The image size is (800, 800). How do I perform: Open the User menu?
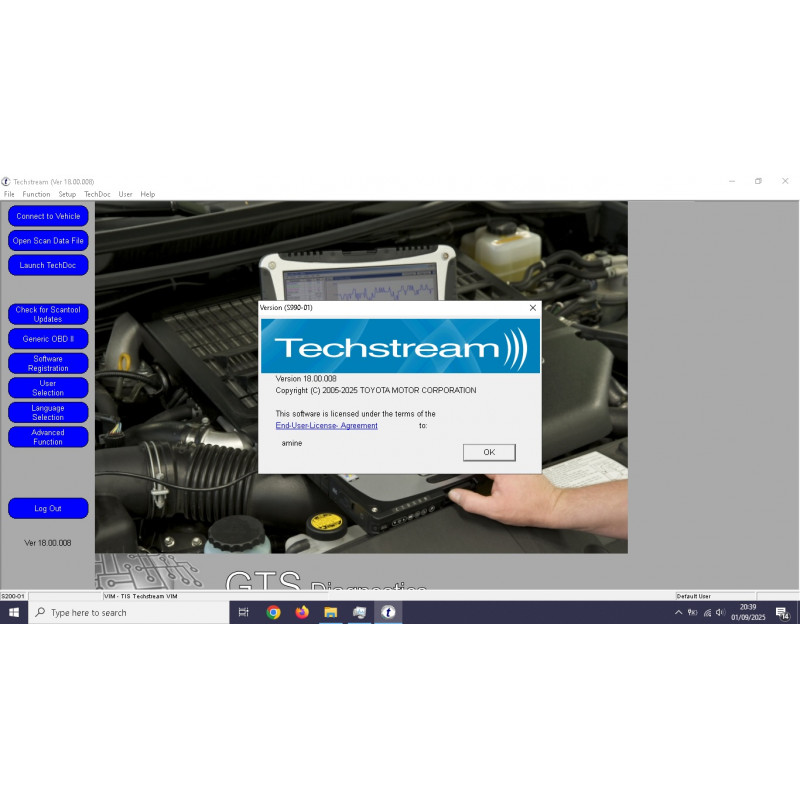tap(126, 194)
